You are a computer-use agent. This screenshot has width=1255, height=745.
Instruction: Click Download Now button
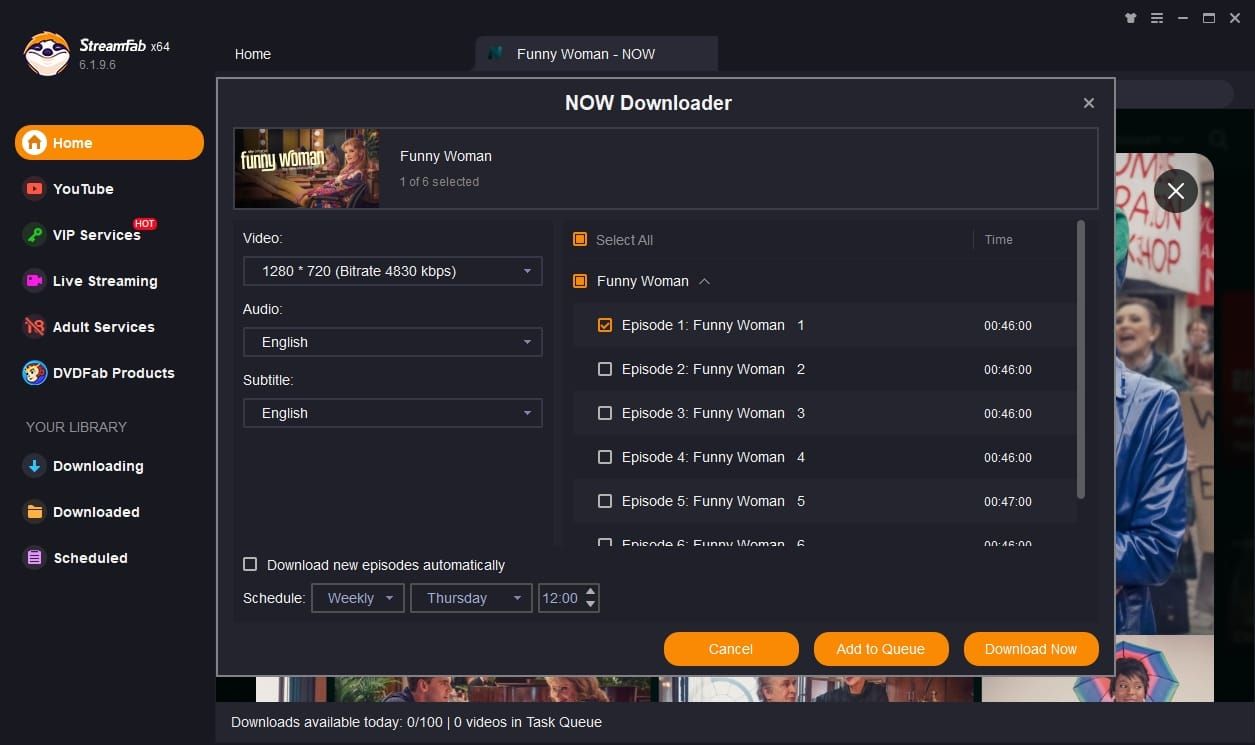[x=1031, y=649]
